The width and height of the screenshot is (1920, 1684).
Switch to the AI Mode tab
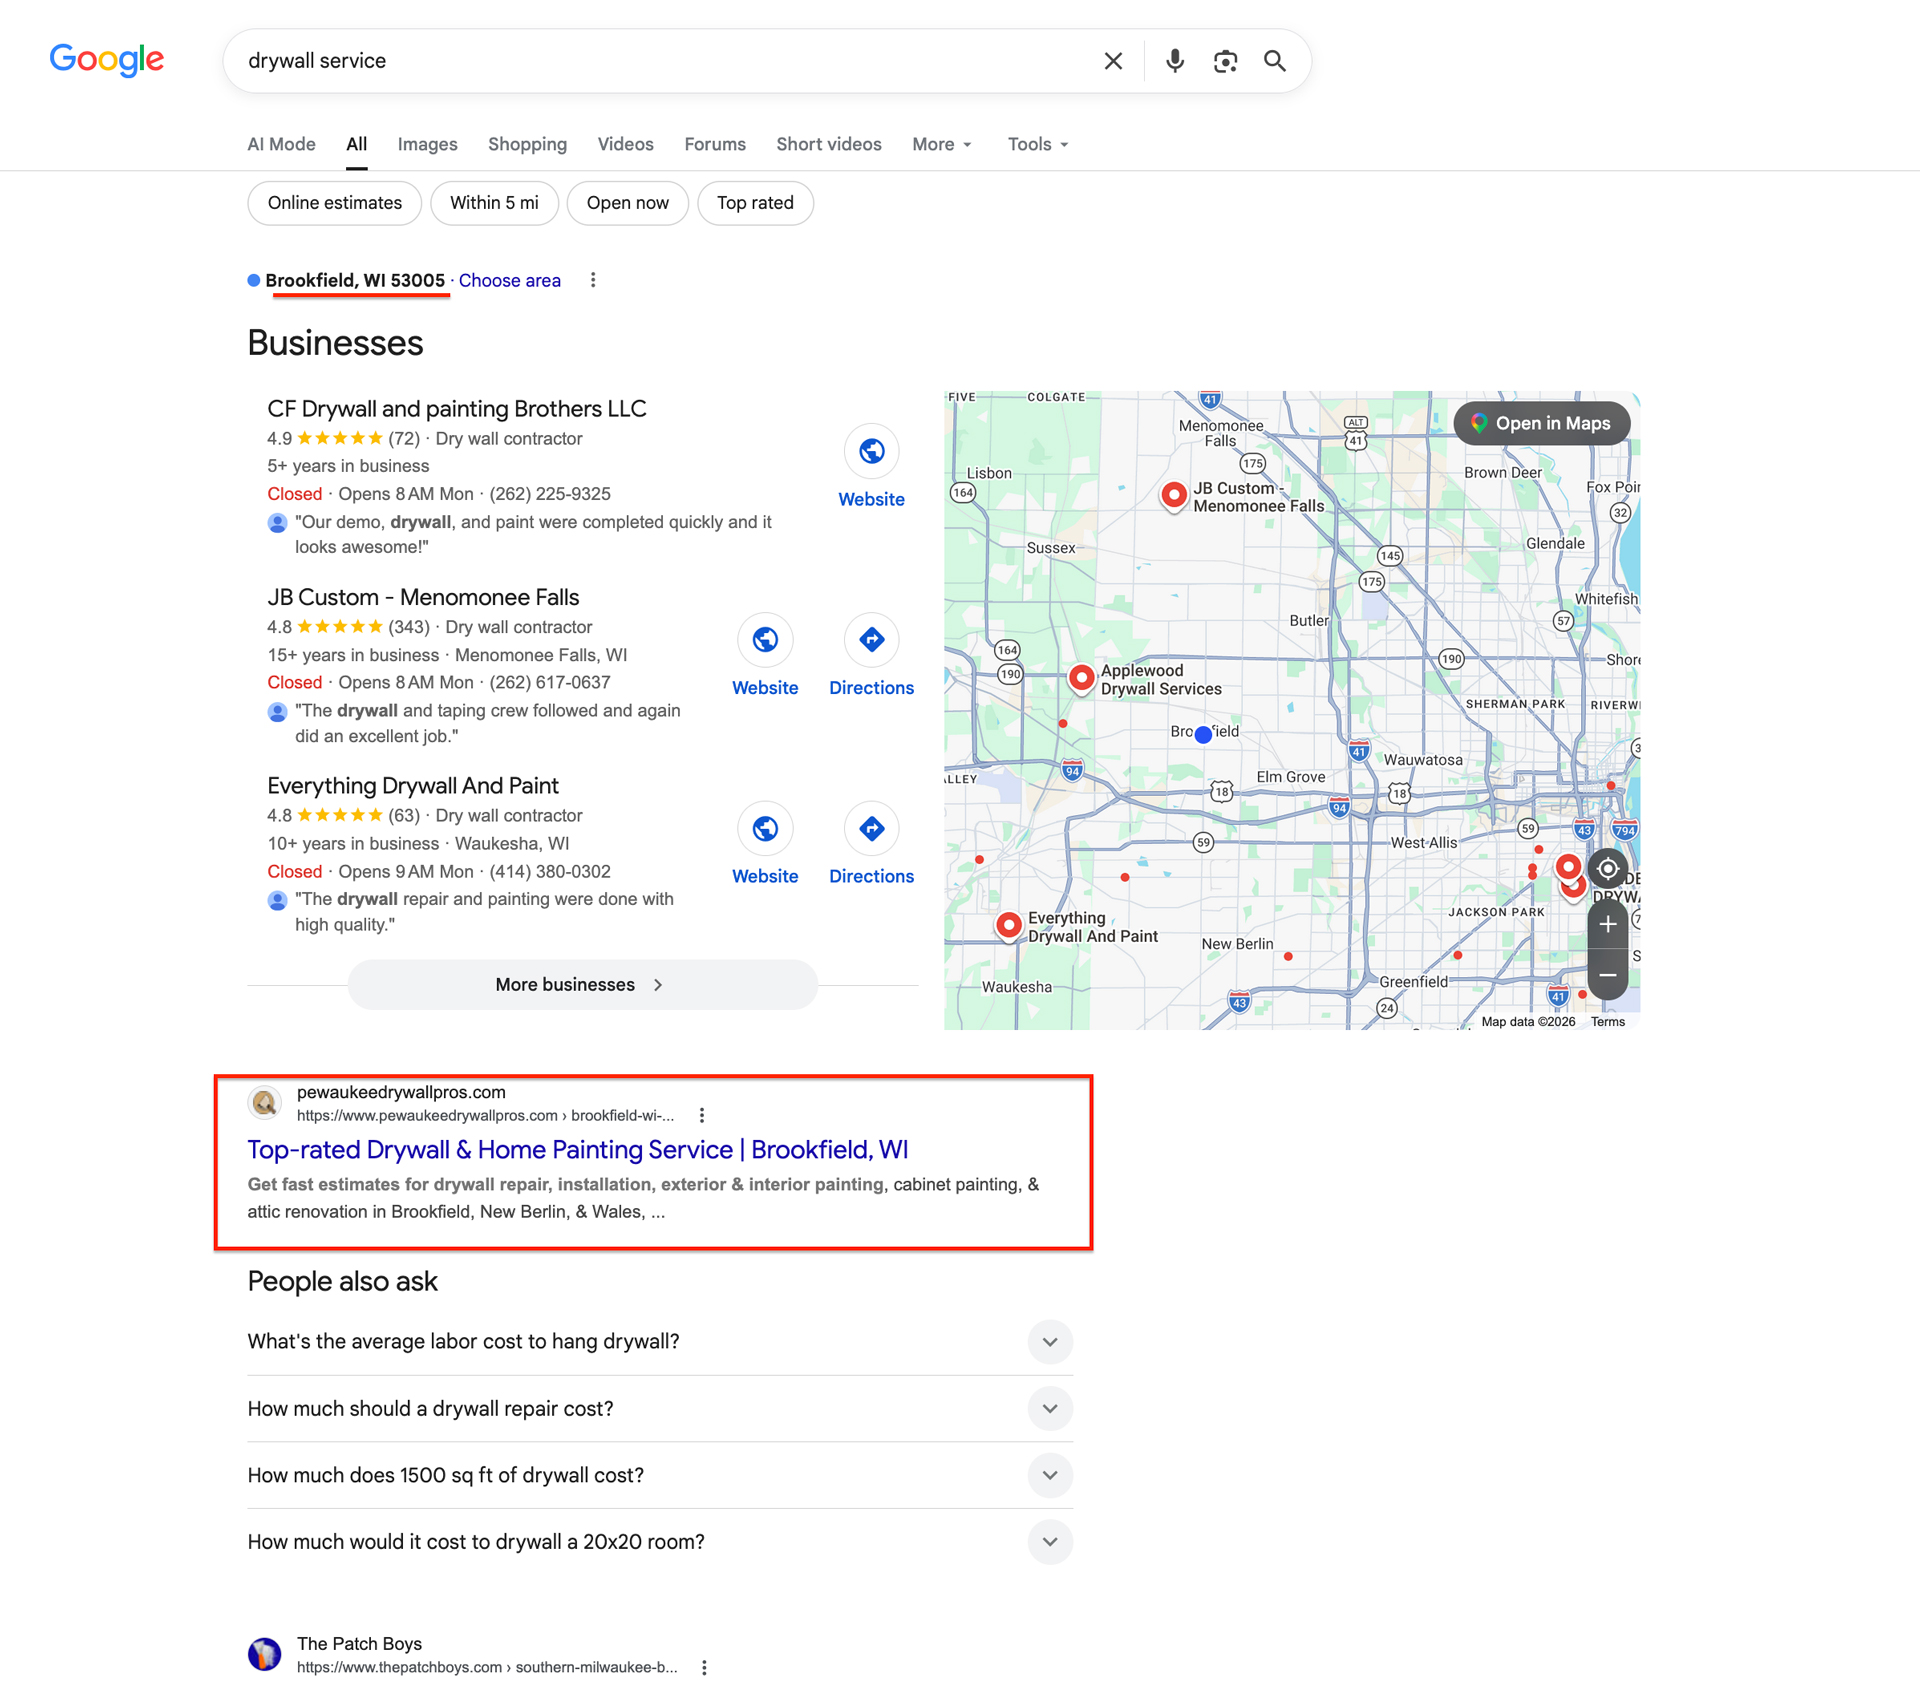pos(282,144)
